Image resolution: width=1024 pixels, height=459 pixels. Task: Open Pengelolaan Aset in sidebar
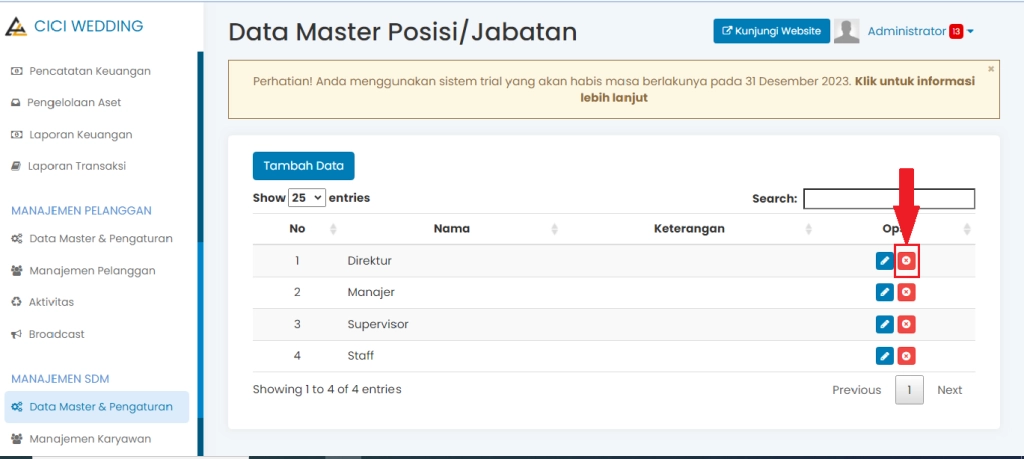[66, 103]
